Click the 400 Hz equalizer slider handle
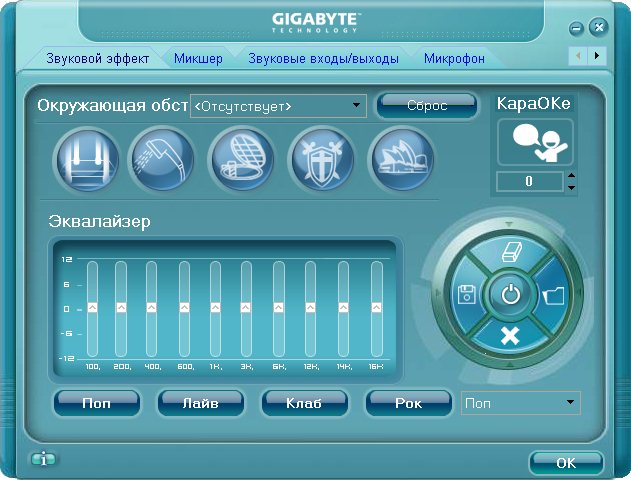The width and height of the screenshot is (631, 480). 151,308
